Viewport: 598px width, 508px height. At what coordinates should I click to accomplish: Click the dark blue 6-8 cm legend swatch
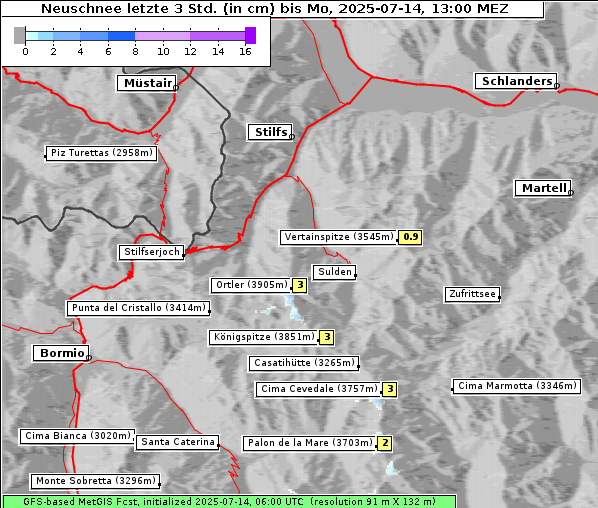click(x=122, y=36)
